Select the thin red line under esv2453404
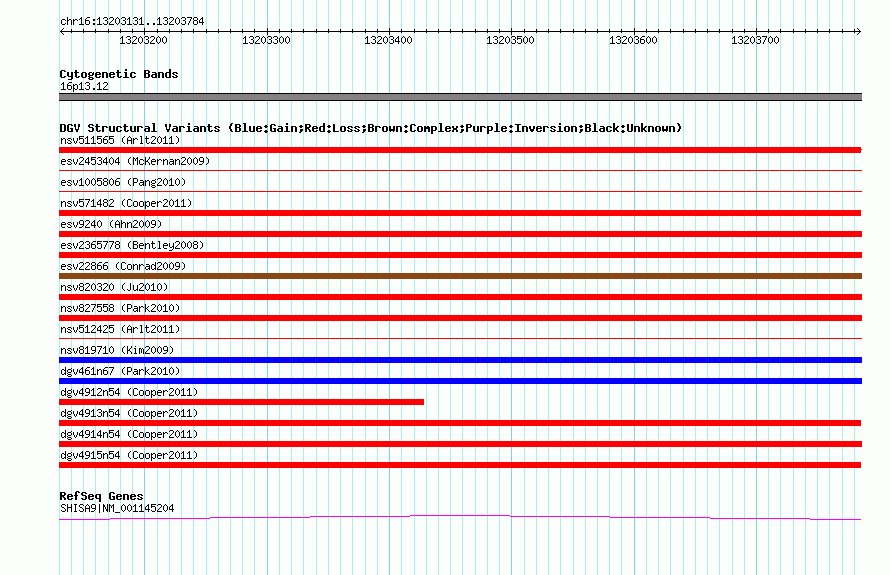The height and width of the screenshot is (575, 890). click(460, 170)
